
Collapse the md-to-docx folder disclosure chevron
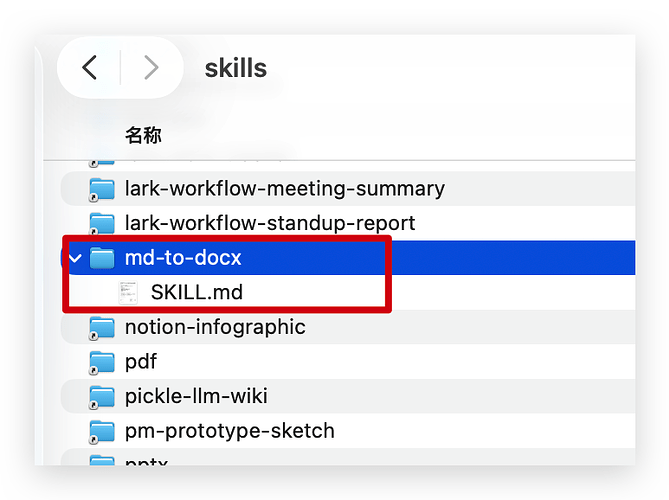[x=75, y=258]
